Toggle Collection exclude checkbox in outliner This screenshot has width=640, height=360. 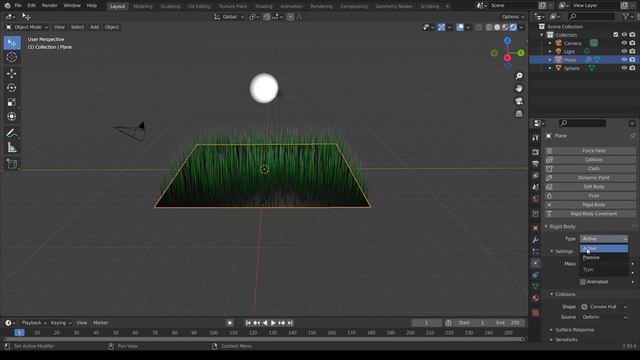[616, 35]
